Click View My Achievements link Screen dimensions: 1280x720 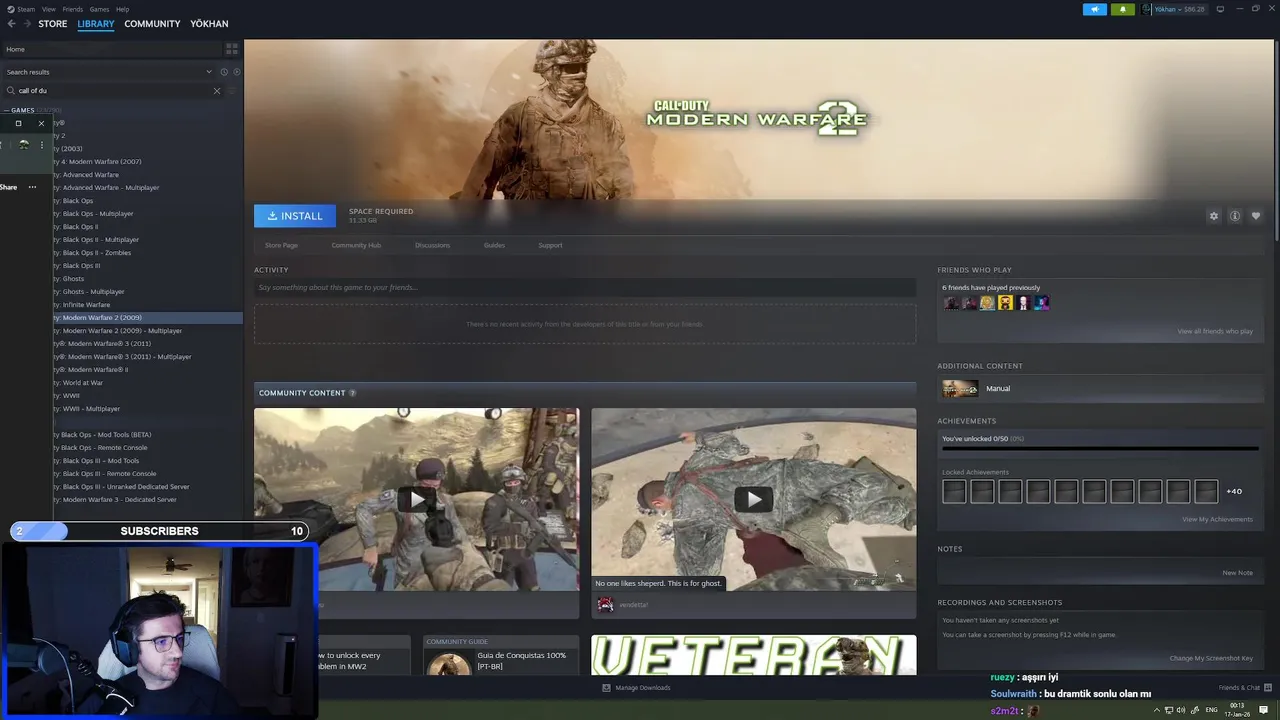click(1217, 519)
